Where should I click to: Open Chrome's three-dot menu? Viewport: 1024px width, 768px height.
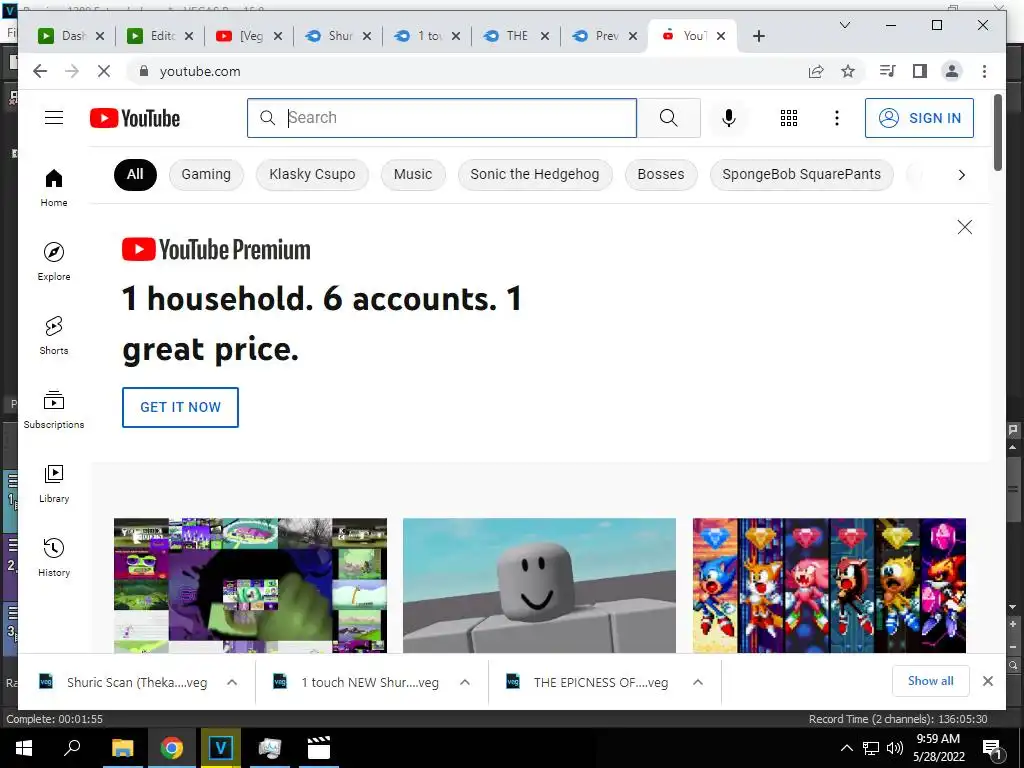click(x=984, y=71)
